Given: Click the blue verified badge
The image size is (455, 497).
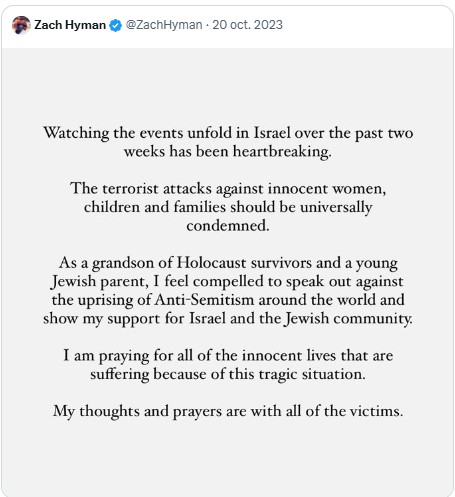Looking at the screenshot, I should click(x=116, y=25).
